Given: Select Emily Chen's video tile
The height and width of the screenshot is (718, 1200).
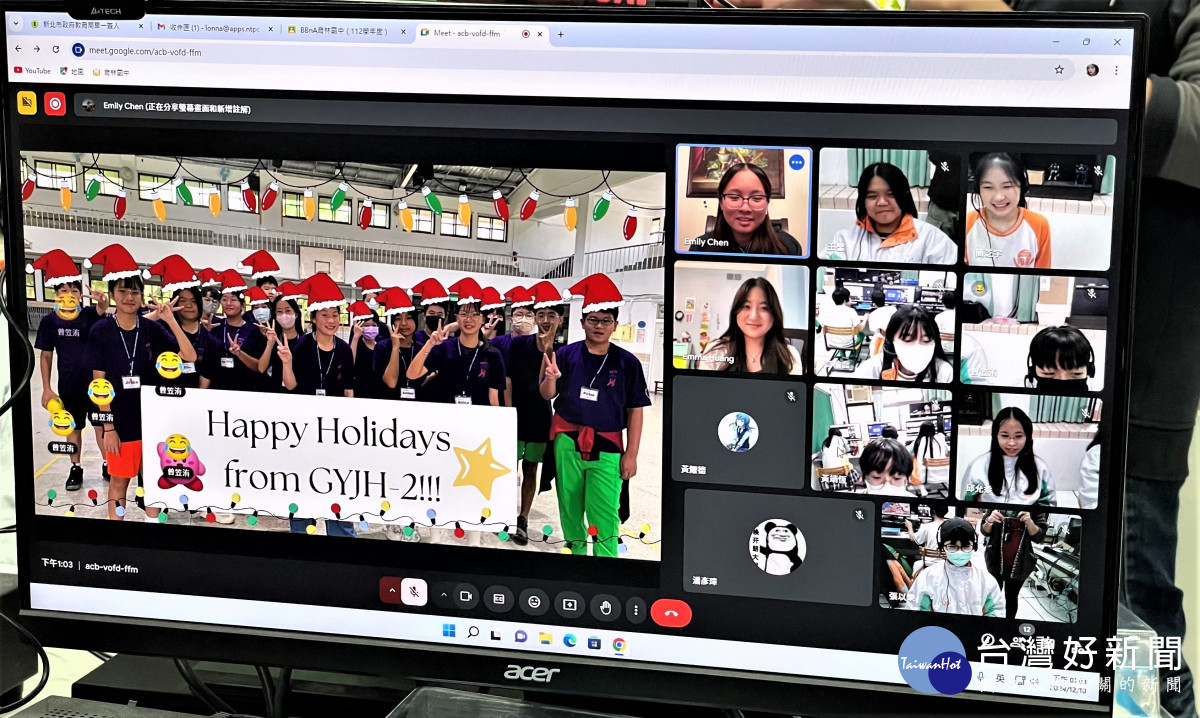Looking at the screenshot, I should coord(743,201).
